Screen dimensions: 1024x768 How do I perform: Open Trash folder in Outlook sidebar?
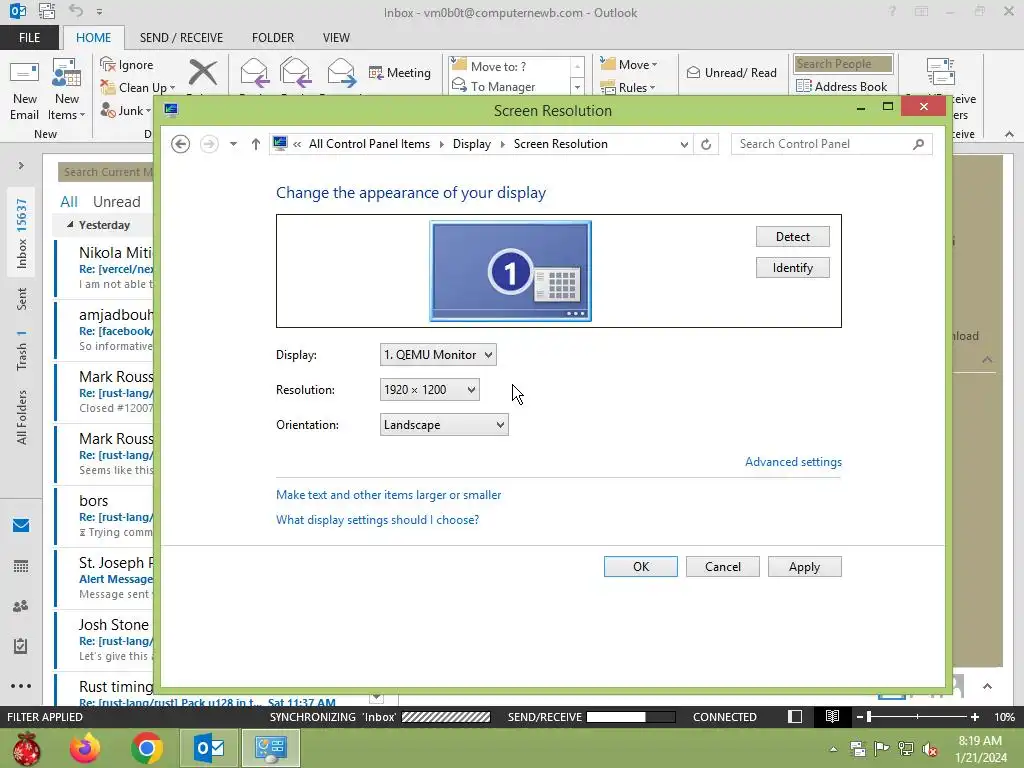coord(22,350)
